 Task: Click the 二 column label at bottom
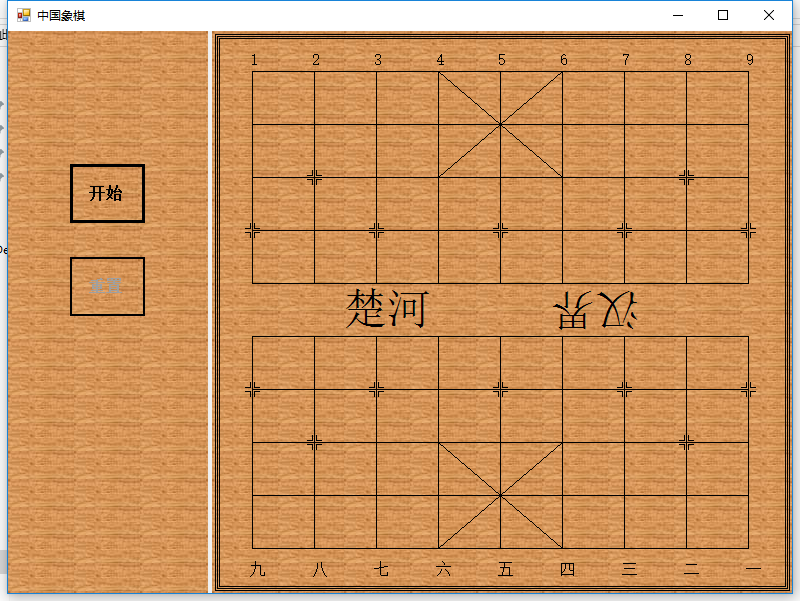[692, 569]
